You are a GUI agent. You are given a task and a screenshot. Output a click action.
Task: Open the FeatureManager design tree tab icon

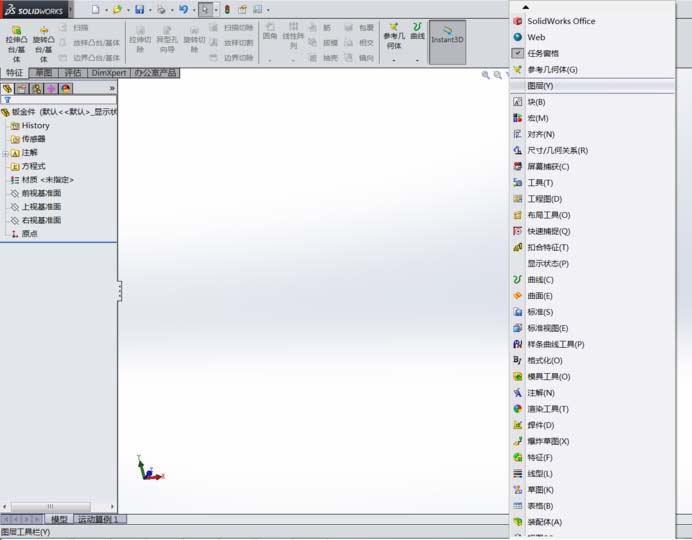(x=8, y=89)
